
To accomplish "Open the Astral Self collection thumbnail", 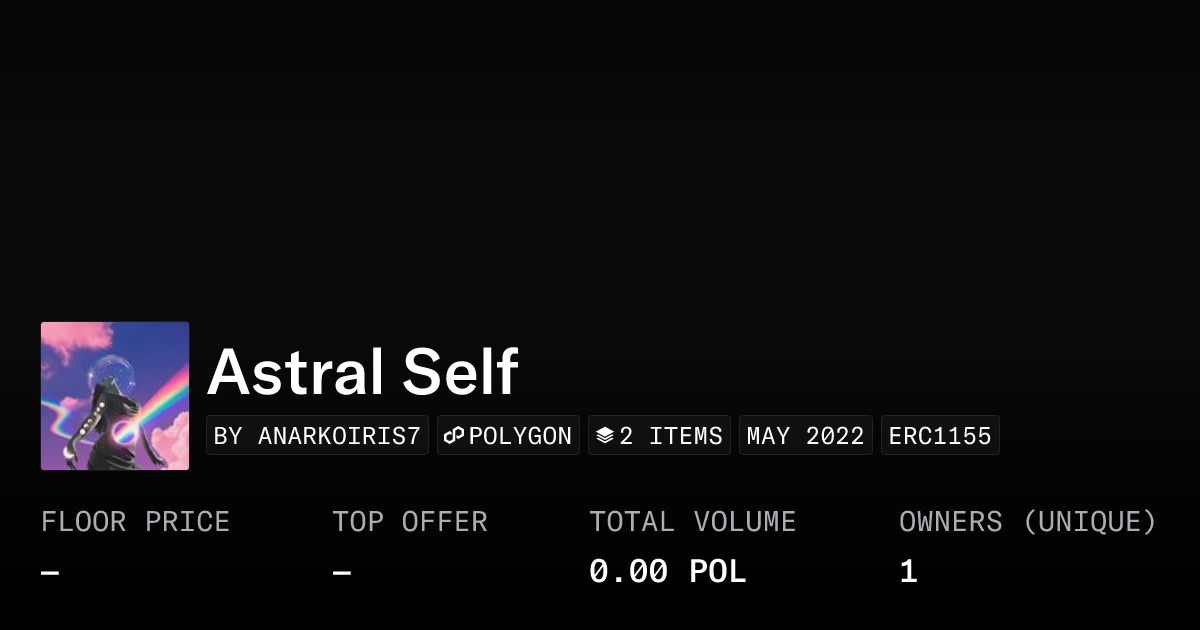I will [x=115, y=396].
